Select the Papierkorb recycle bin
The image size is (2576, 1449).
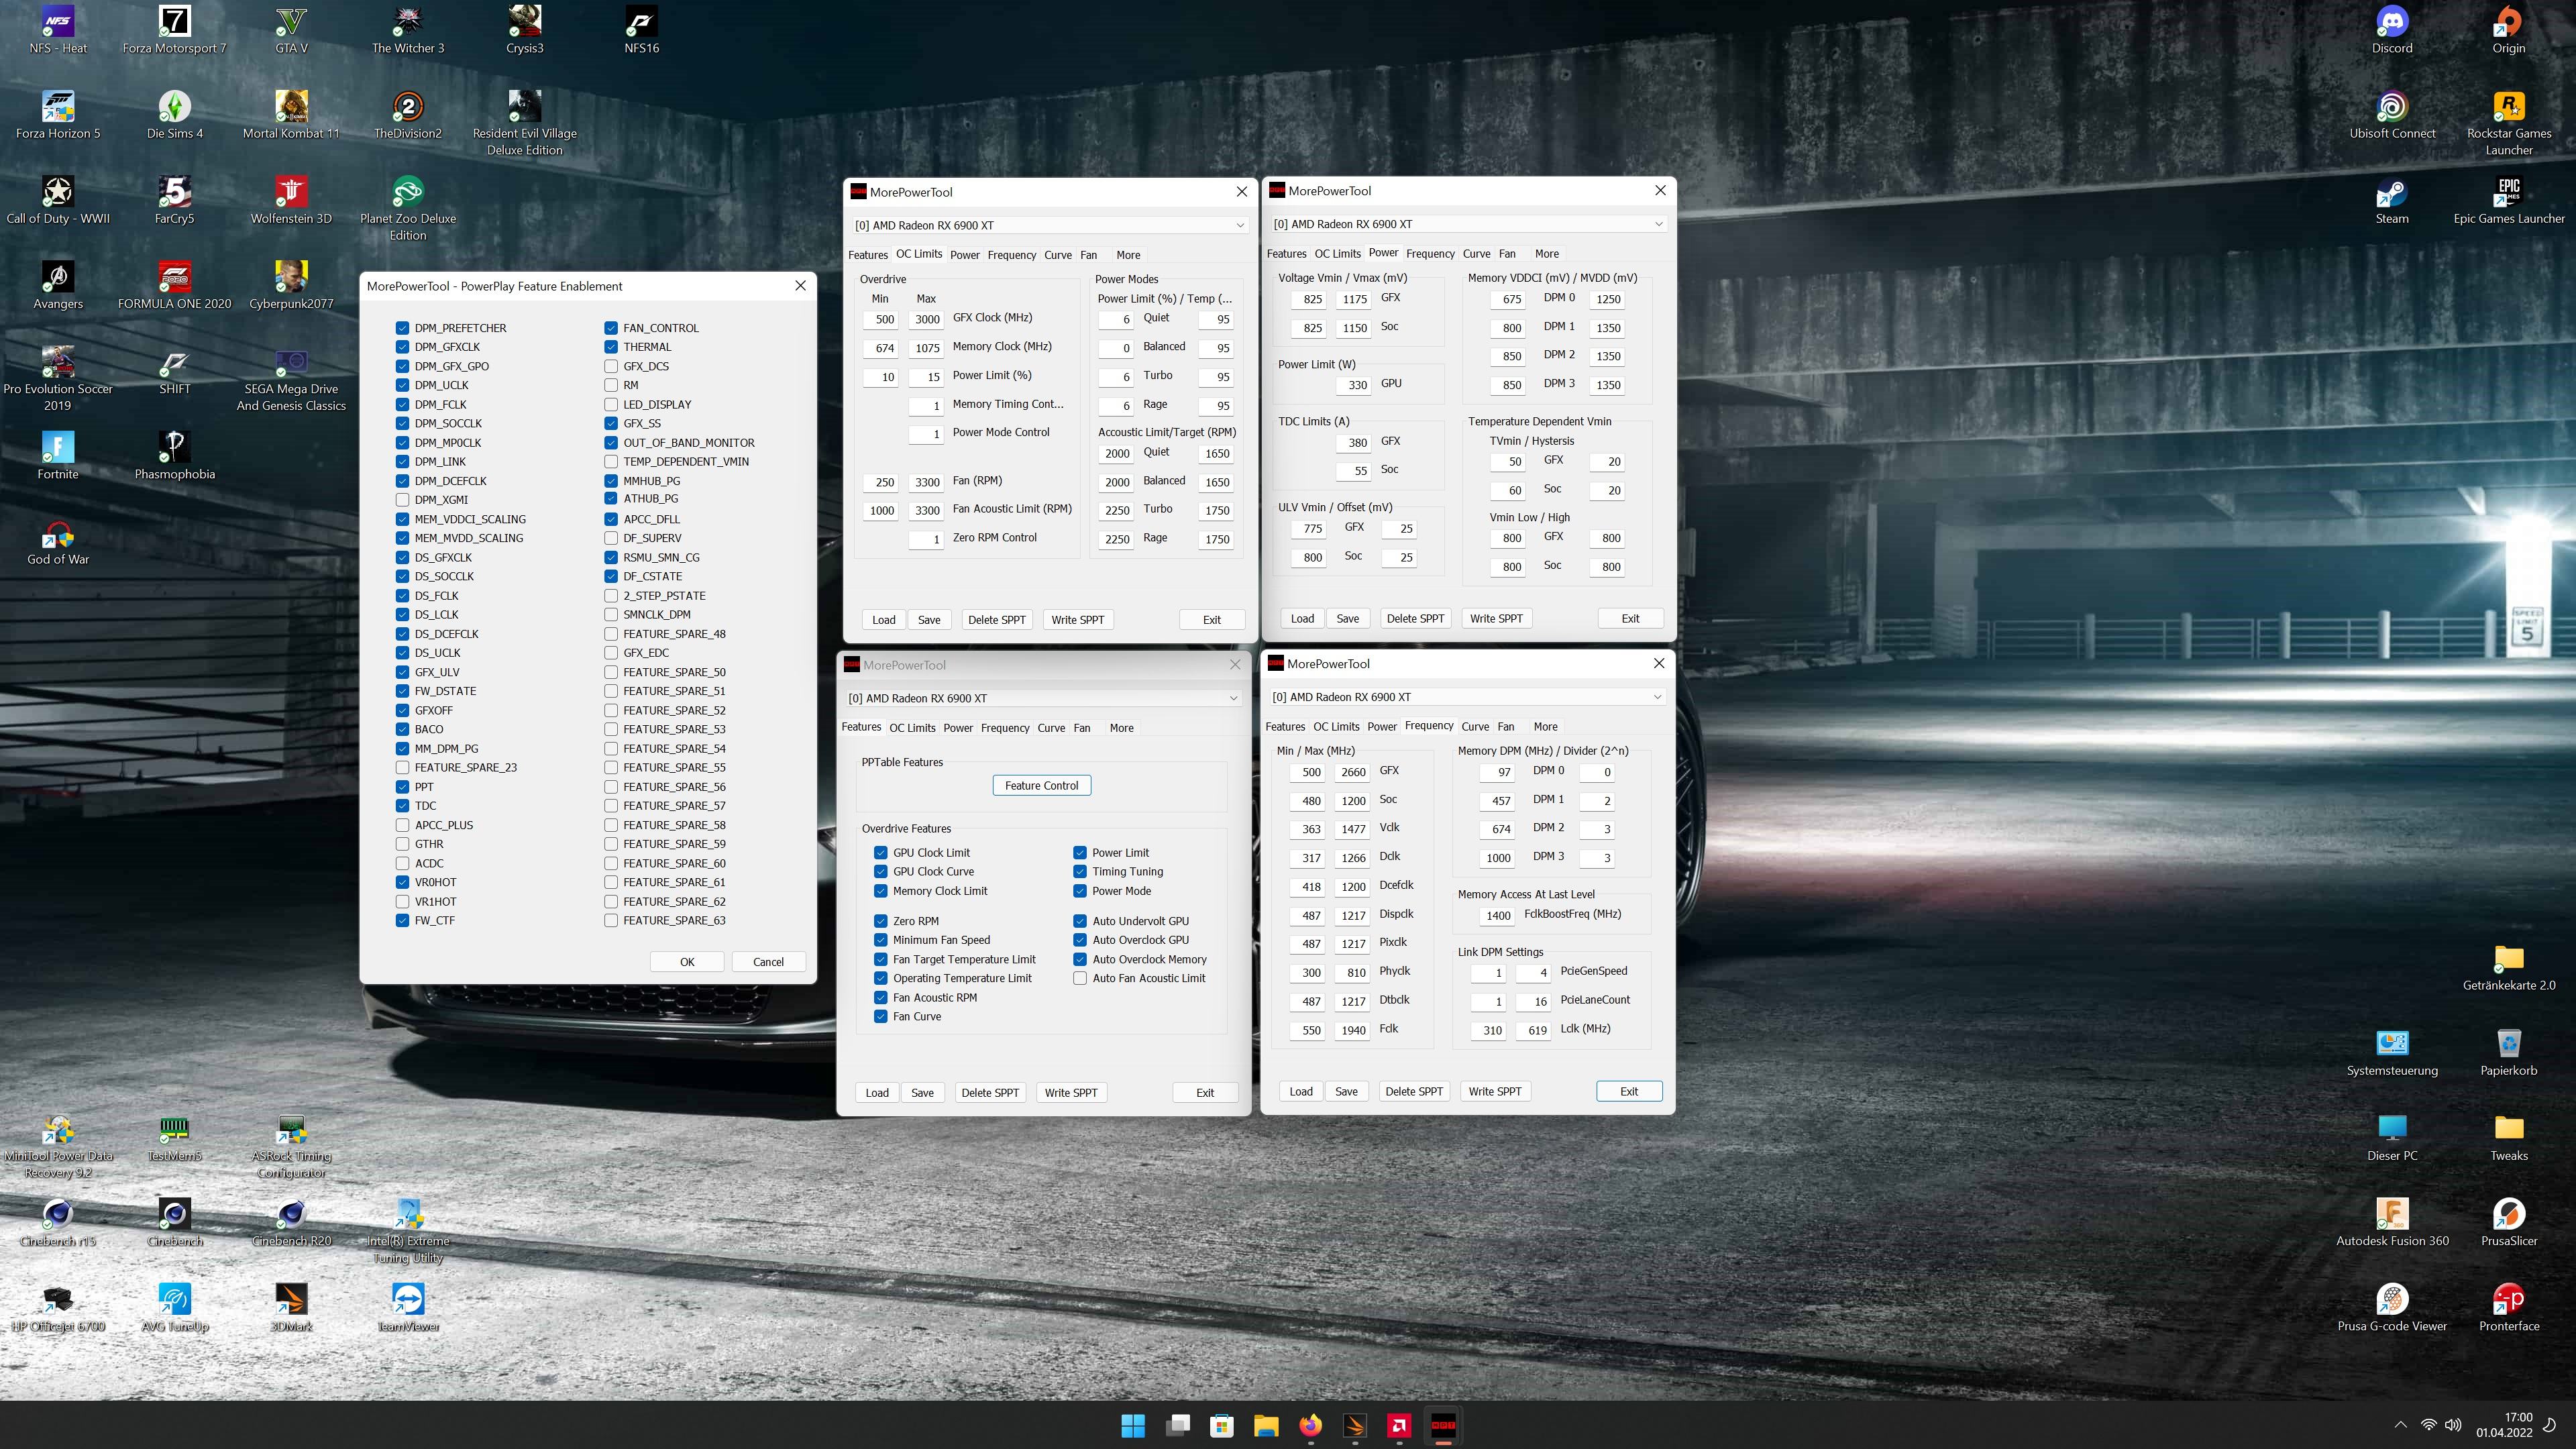[2508, 1053]
